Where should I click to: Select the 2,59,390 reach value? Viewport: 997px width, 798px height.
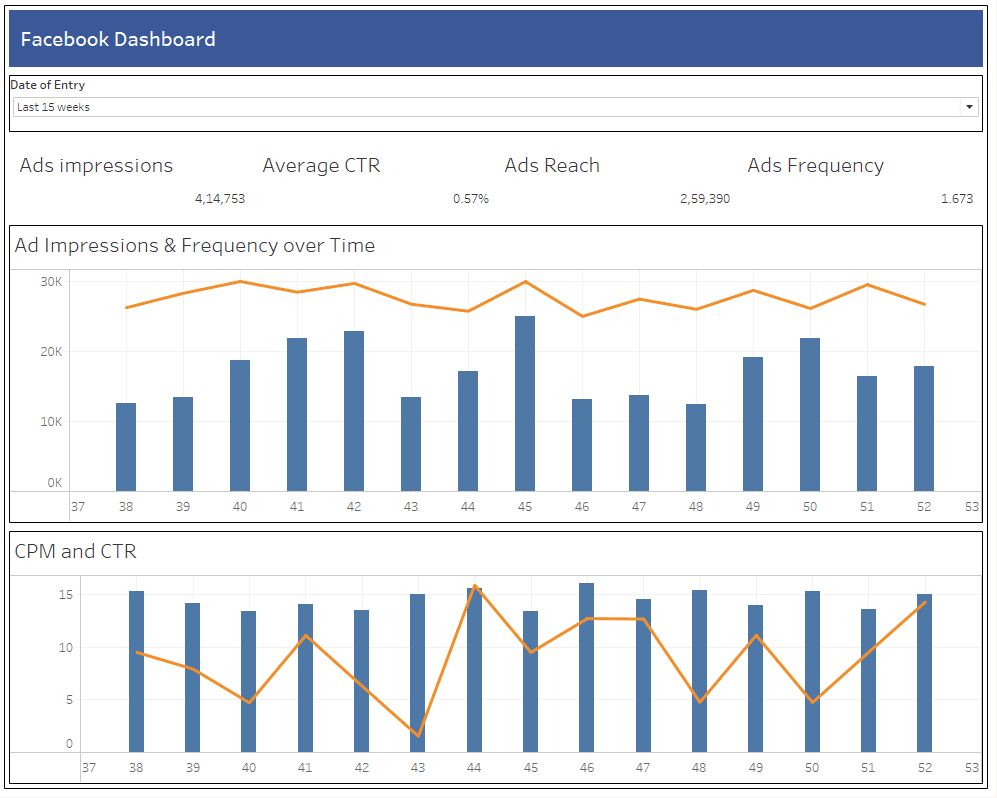point(705,198)
